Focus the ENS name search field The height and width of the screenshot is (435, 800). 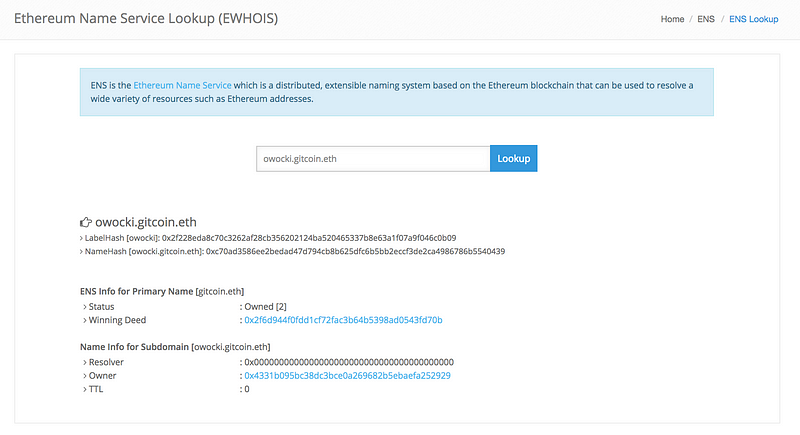[x=373, y=159]
